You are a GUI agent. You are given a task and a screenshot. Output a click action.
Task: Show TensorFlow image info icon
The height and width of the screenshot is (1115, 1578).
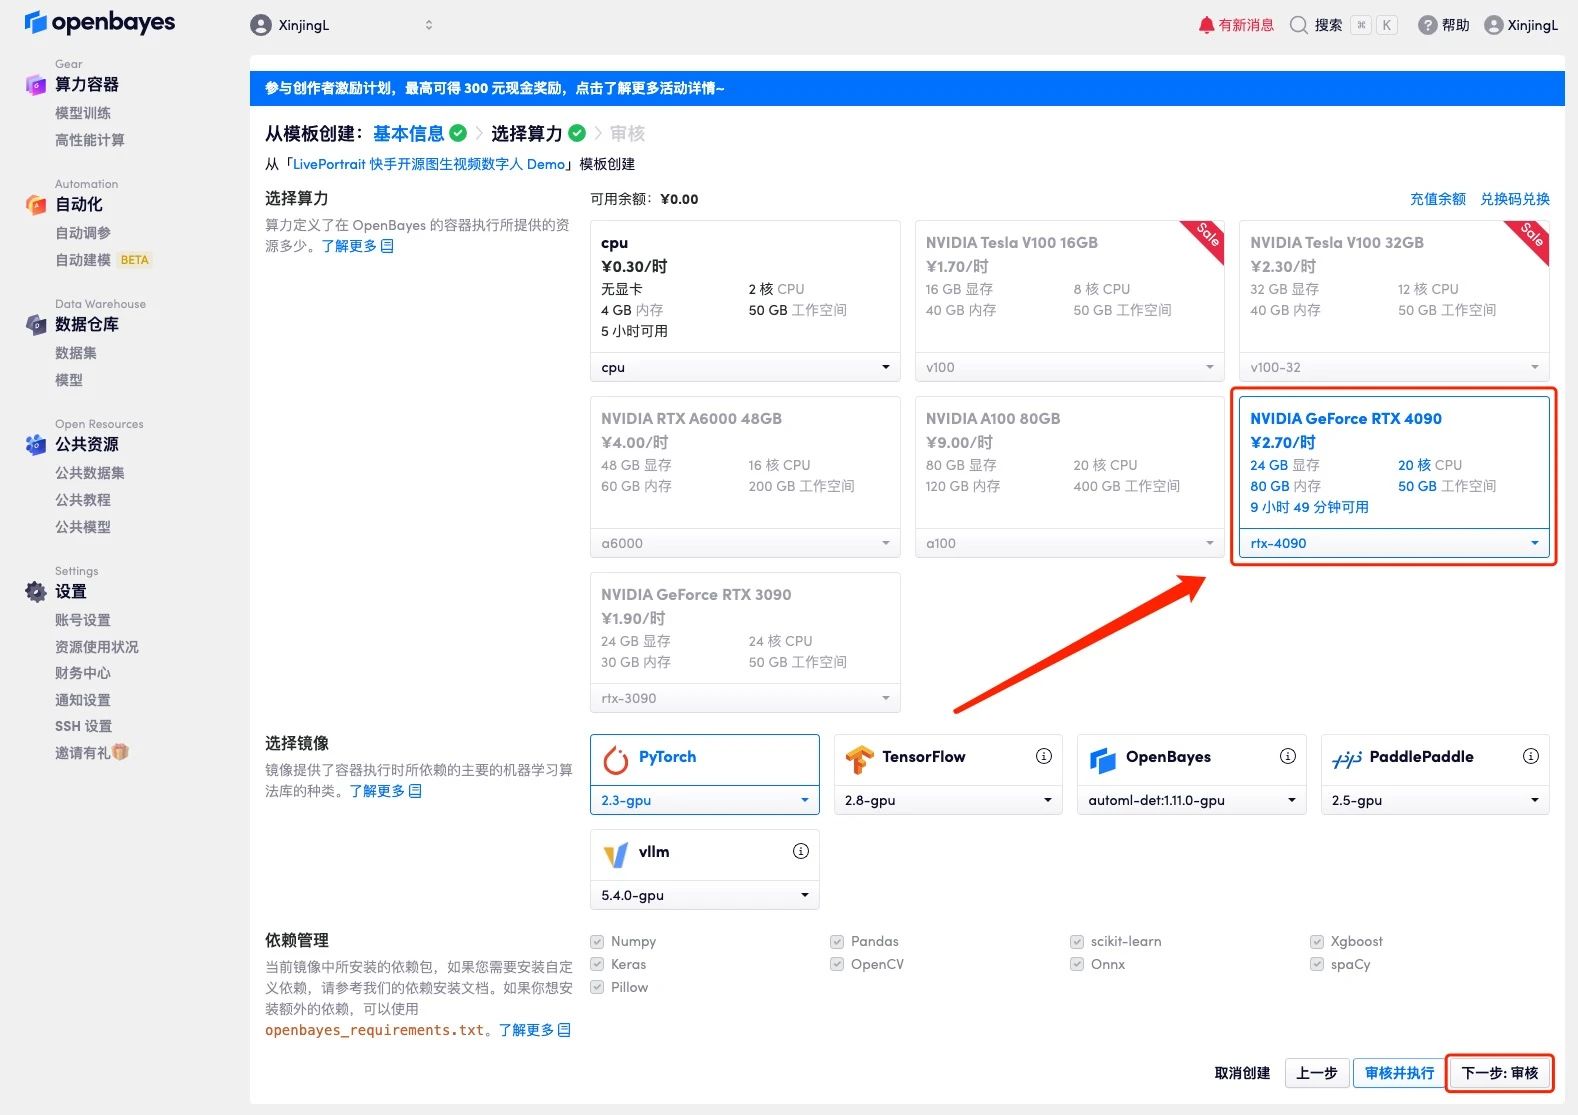tap(1044, 756)
